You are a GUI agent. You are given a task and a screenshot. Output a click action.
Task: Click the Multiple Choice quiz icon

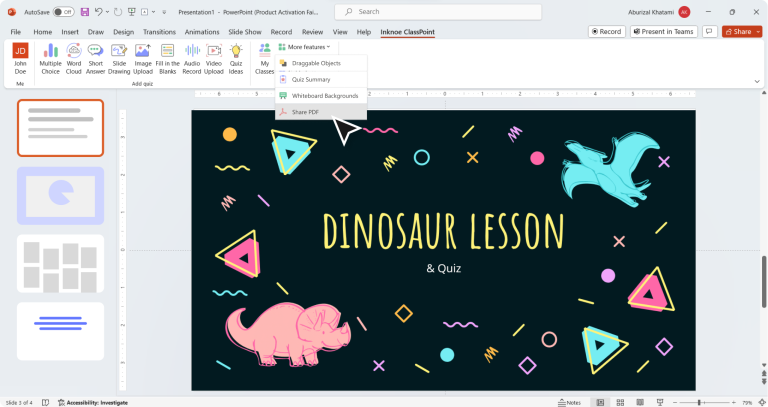50,59
